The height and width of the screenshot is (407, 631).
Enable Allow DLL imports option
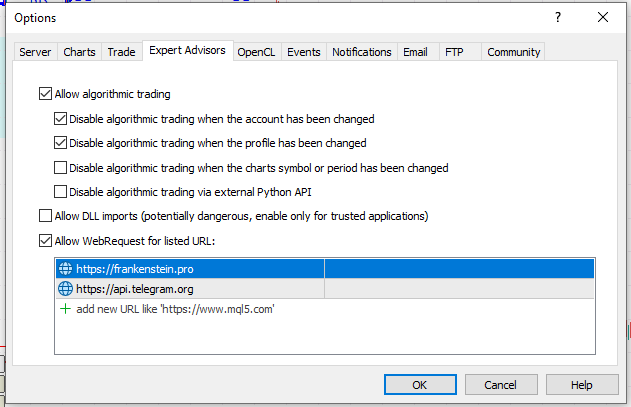(x=45, y=216)
